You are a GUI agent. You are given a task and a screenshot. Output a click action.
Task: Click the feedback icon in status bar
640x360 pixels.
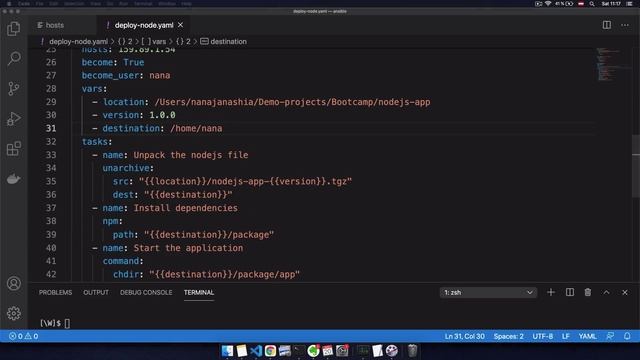tap(610, 336)
